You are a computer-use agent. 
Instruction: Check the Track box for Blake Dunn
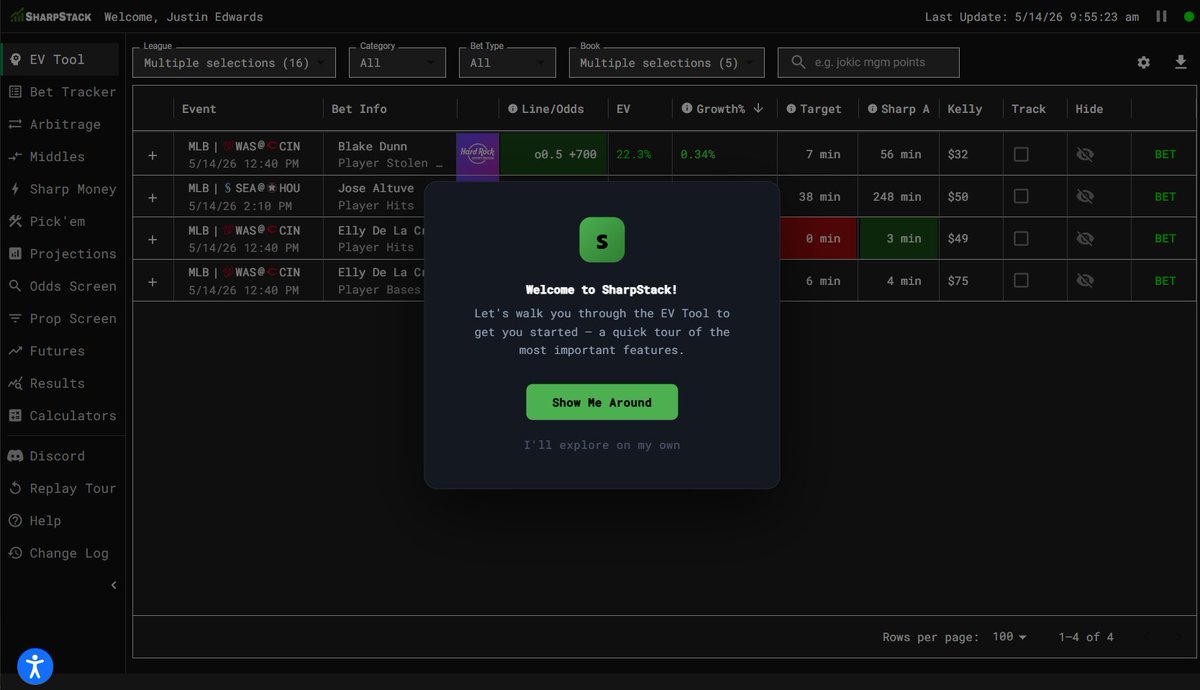(x=1021, y=154)
